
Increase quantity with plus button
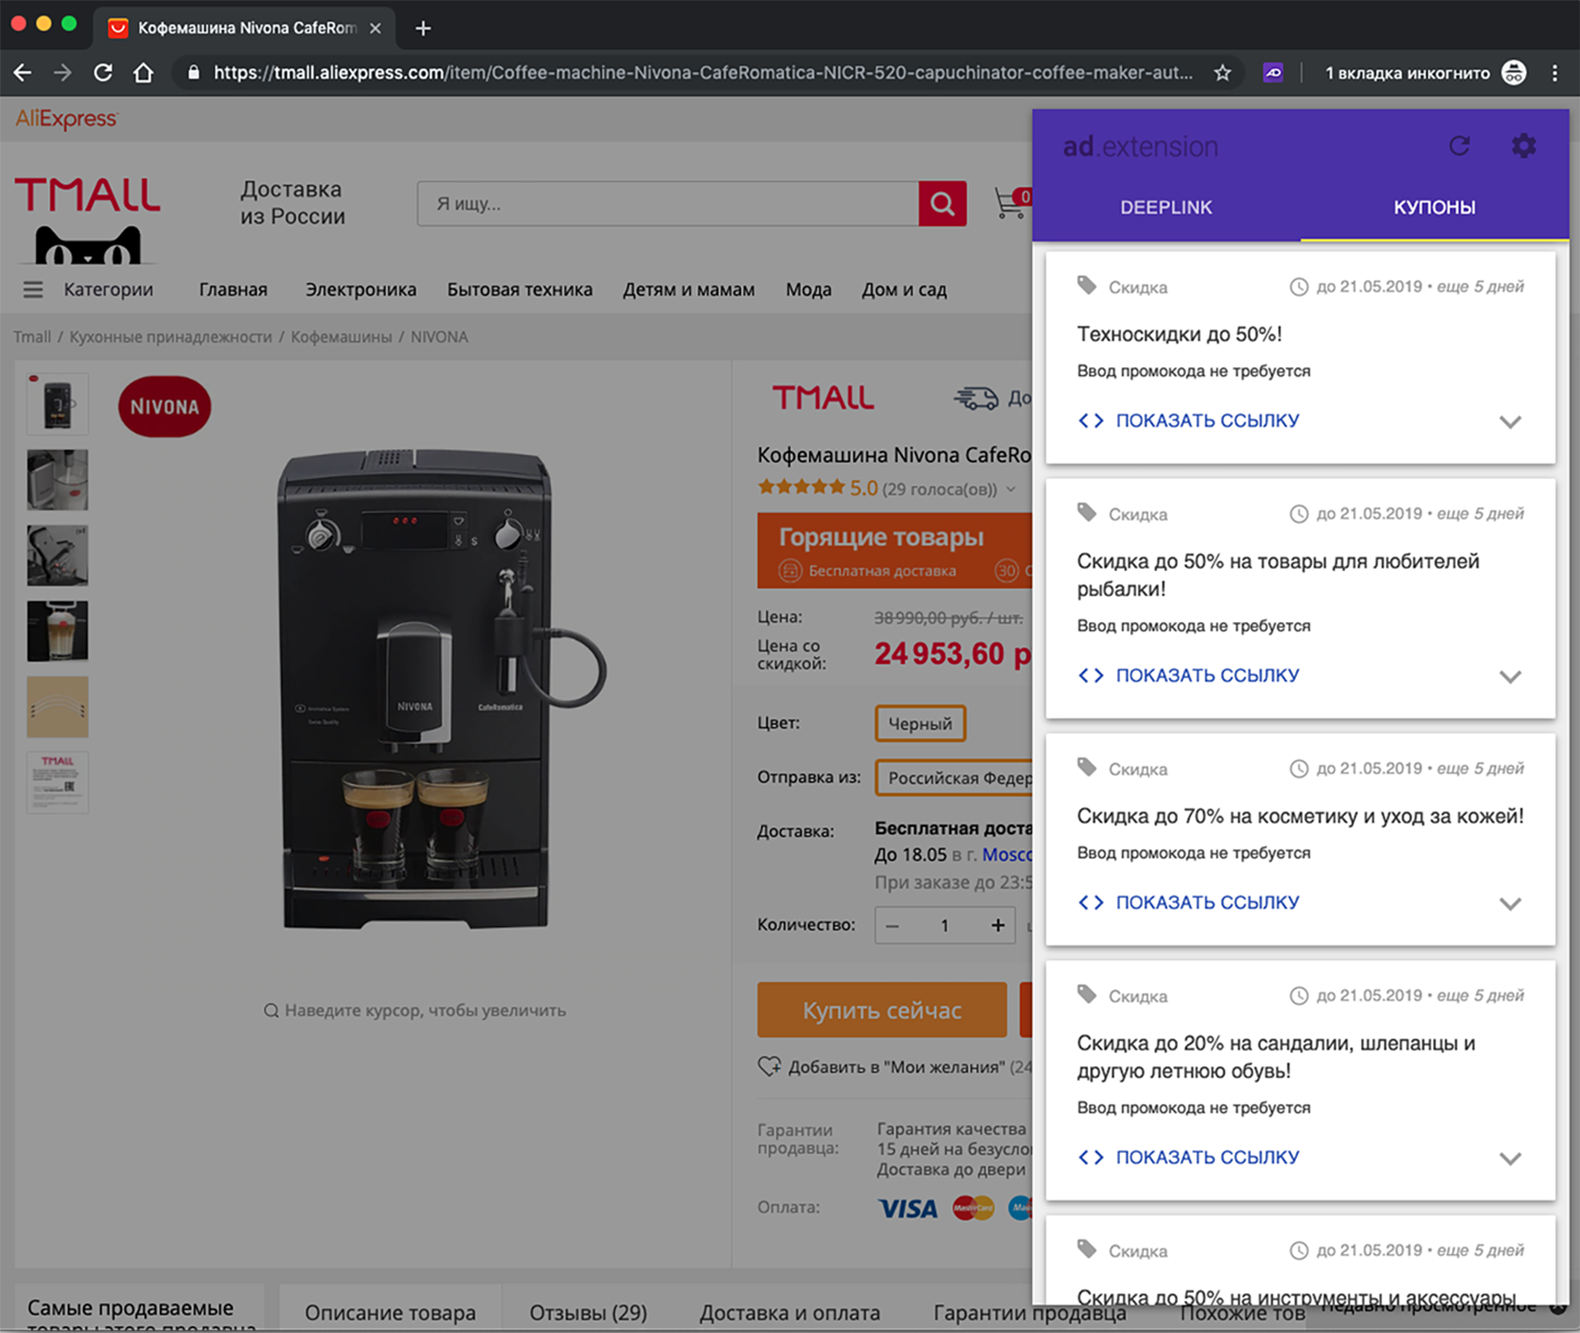click(x=997, y=926)
